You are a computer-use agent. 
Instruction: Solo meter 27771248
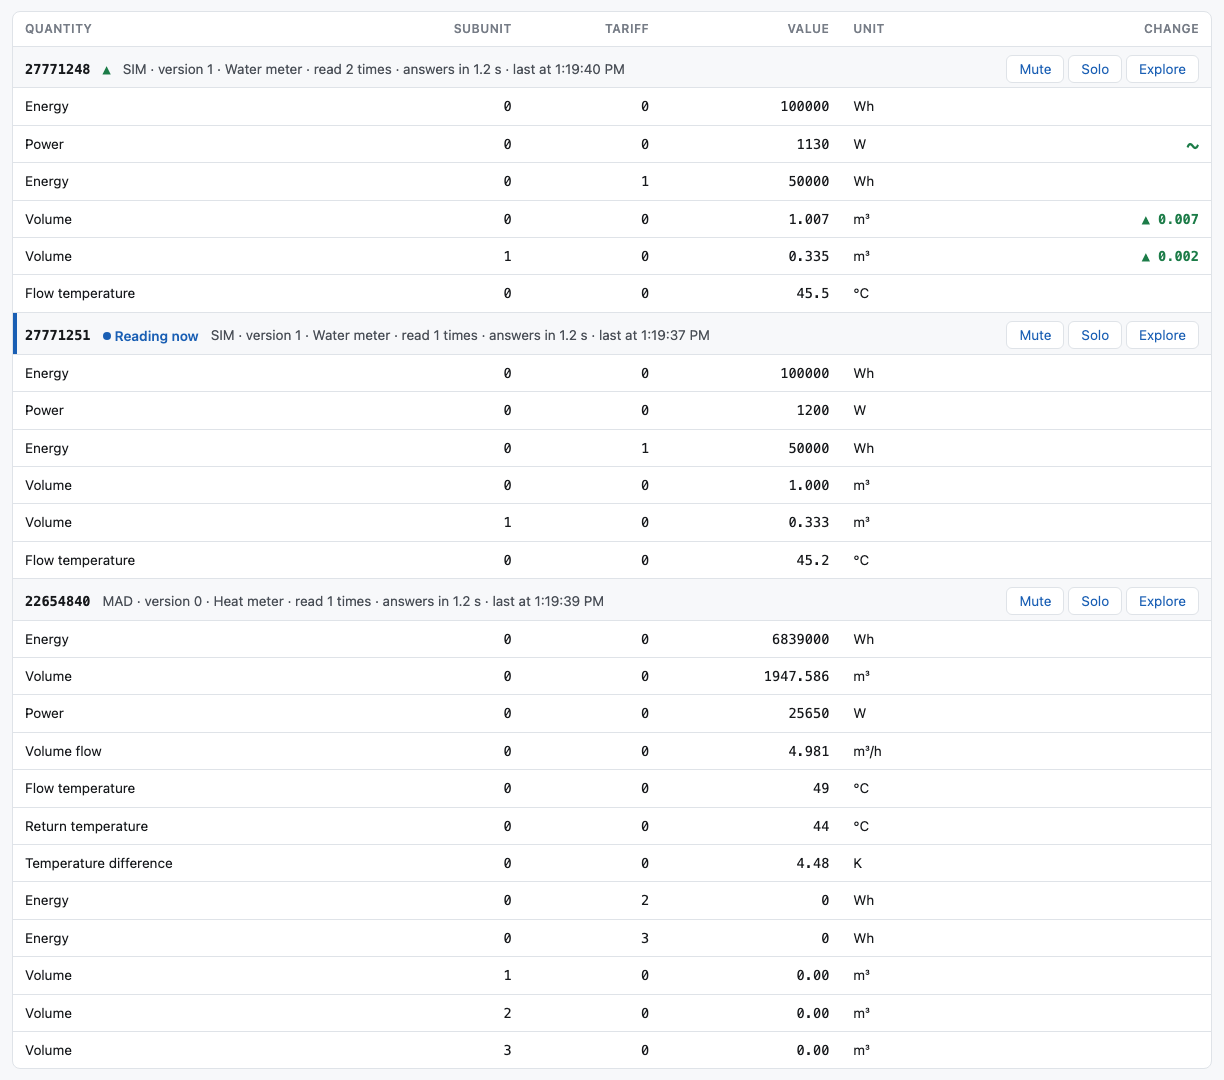(1095, 69)
